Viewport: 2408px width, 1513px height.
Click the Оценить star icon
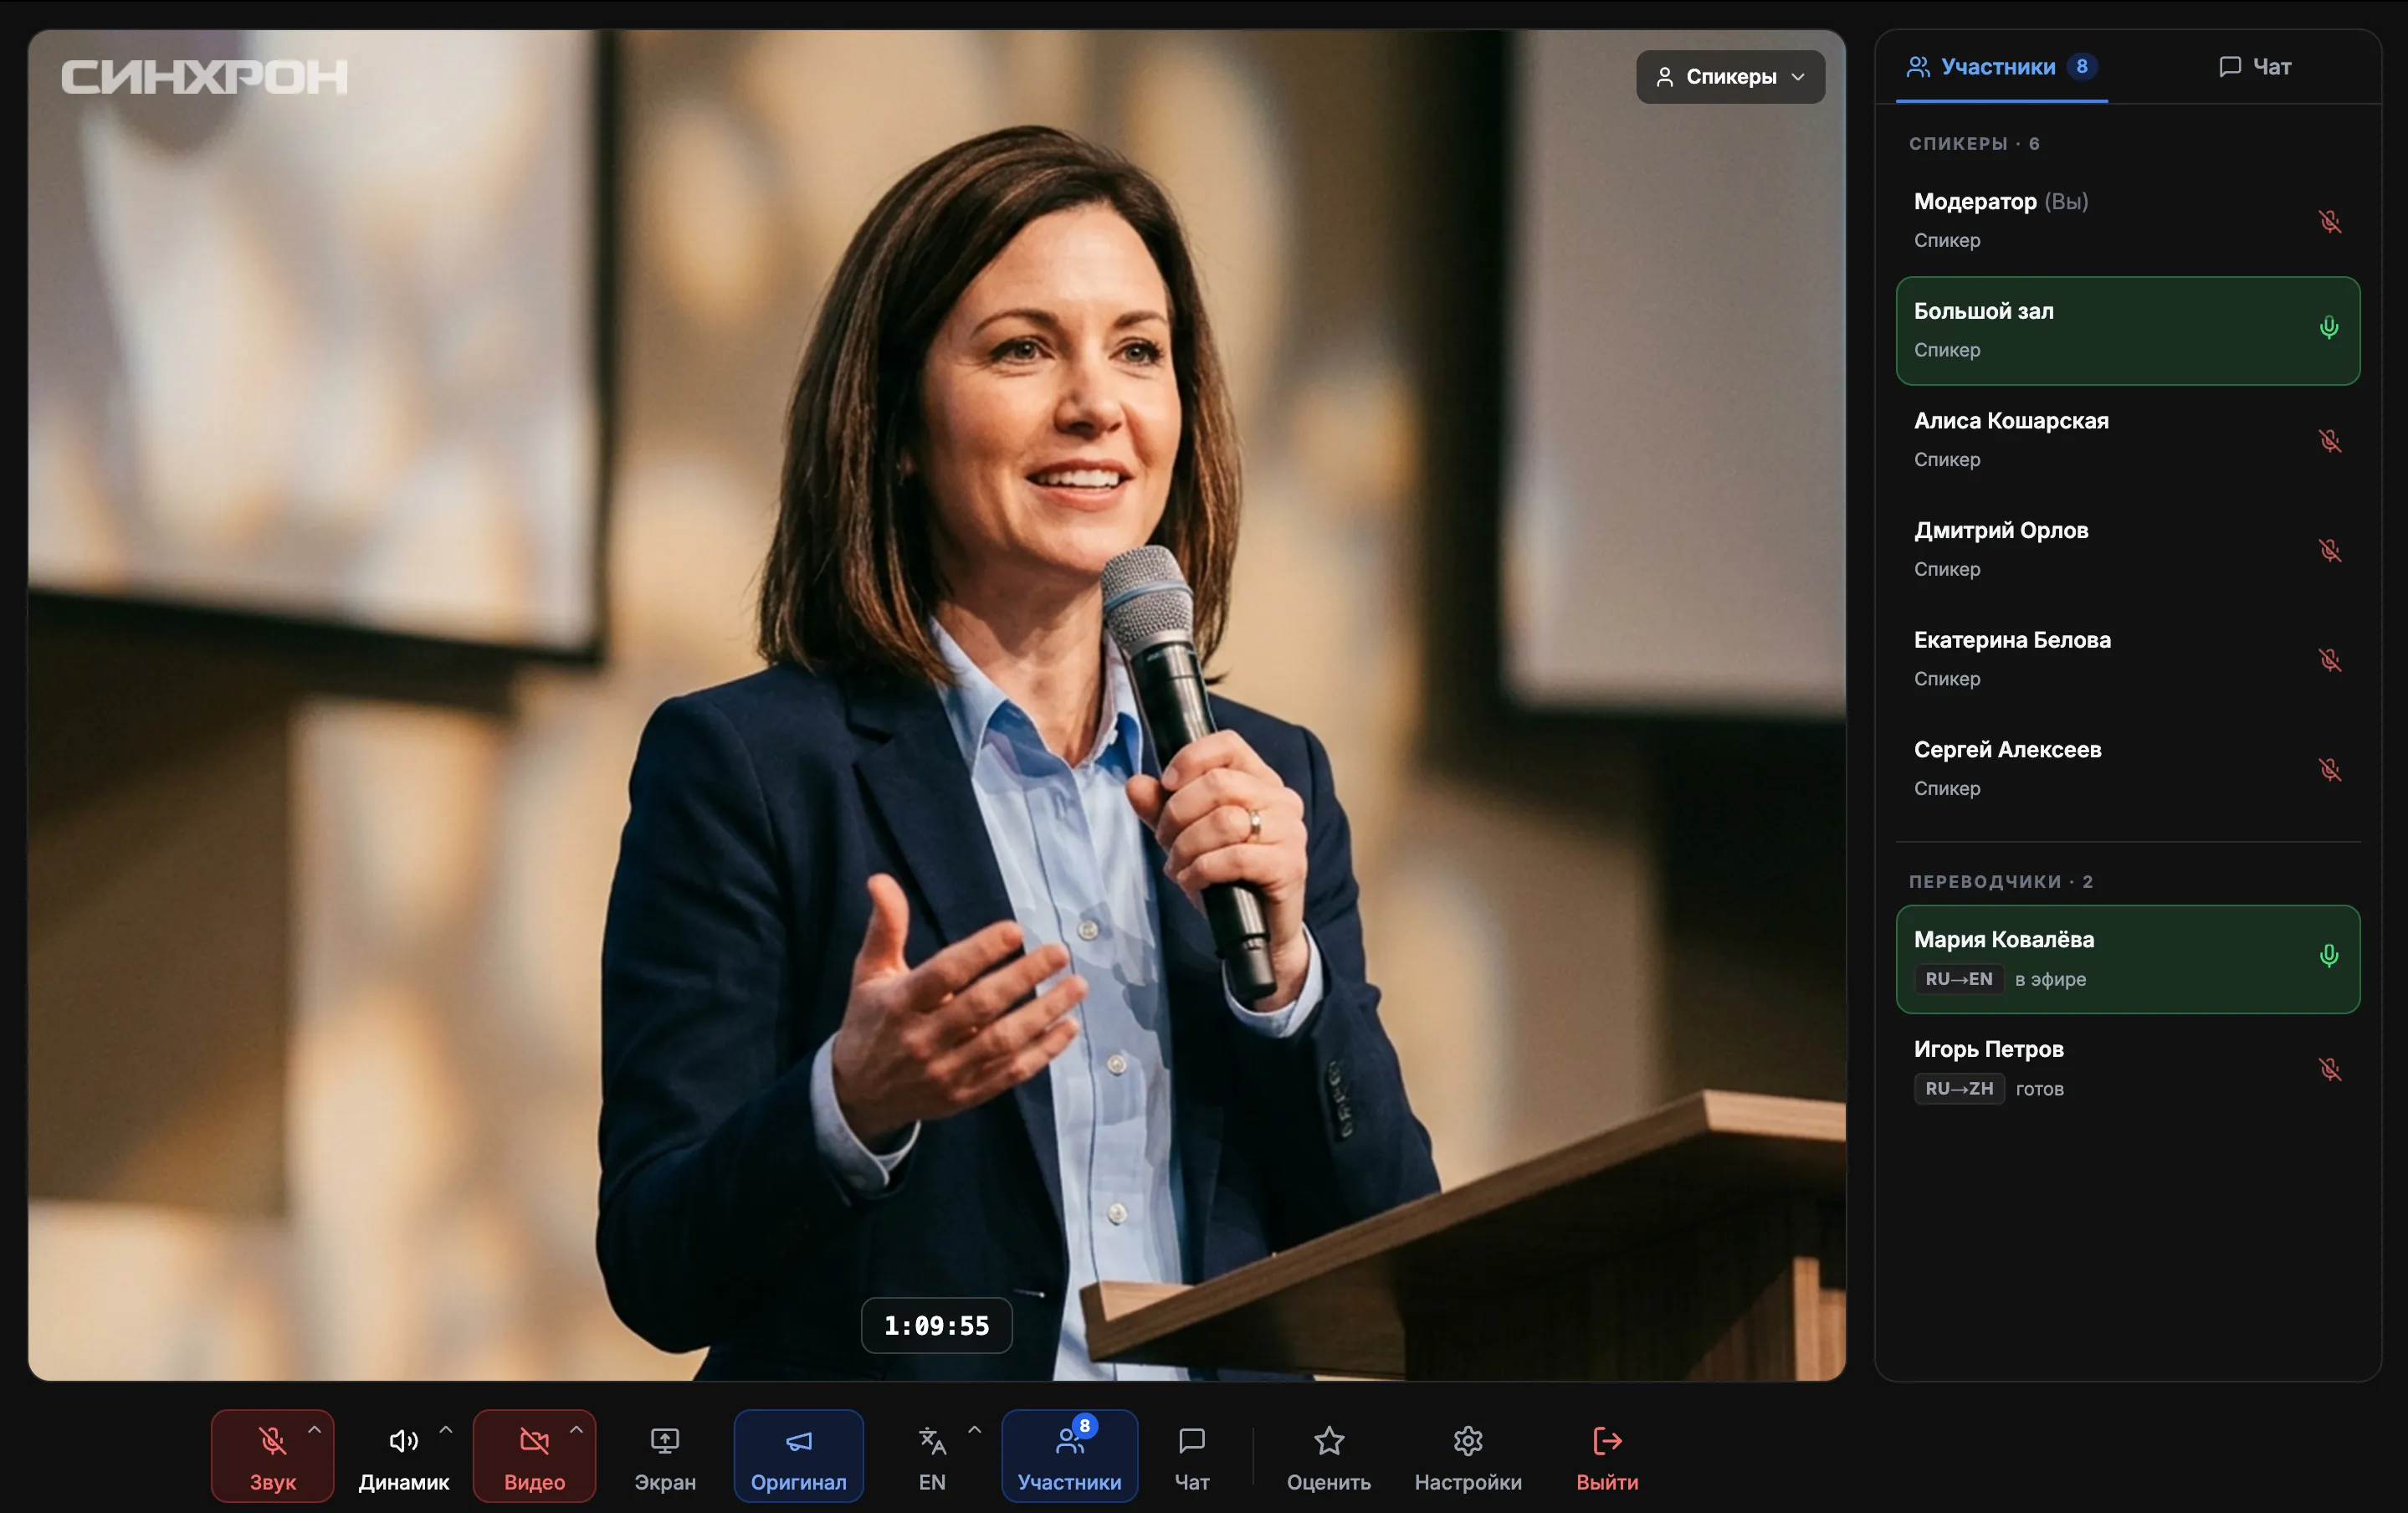(1329, 1440)
